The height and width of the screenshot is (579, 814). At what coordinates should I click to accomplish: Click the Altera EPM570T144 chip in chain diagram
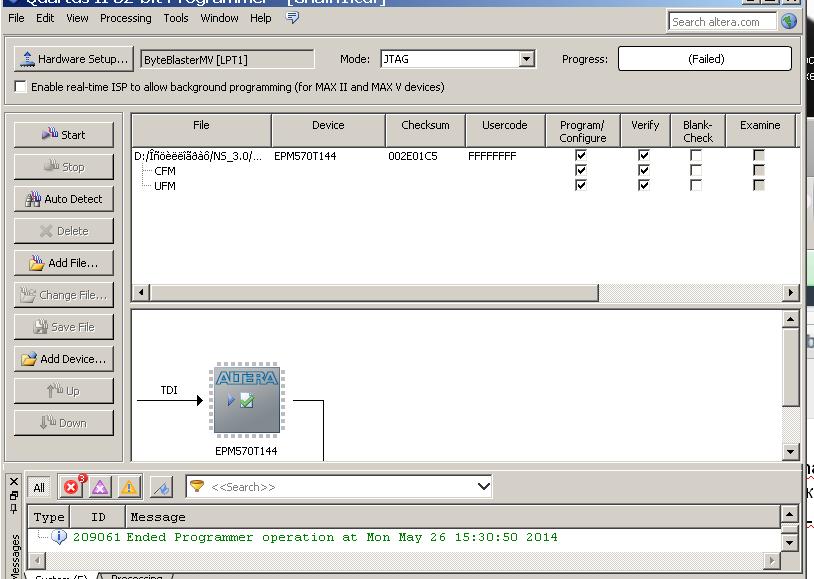tap(247, 400)
